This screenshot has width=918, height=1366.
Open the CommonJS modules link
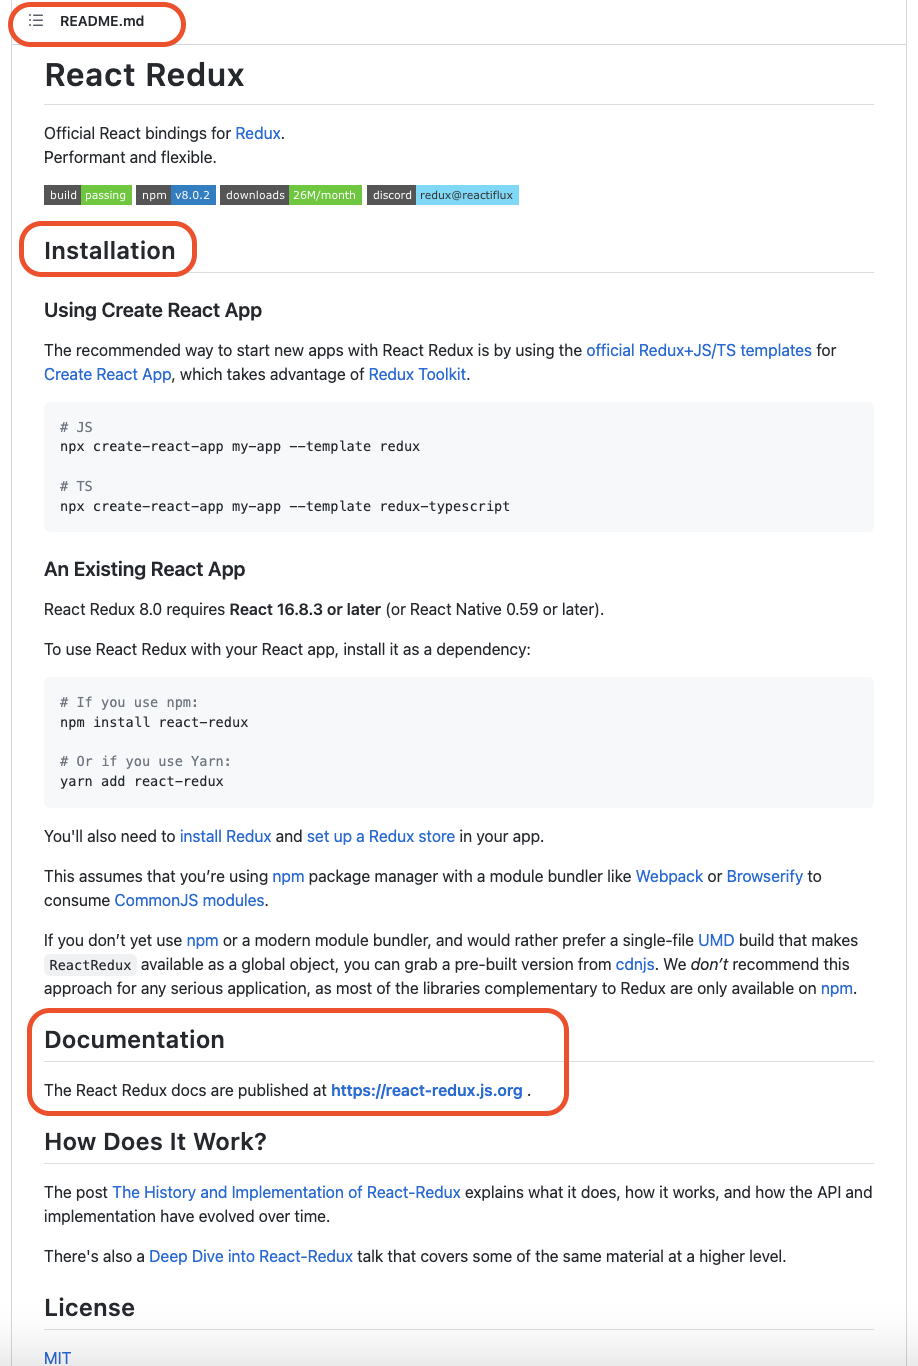[189, 900]
